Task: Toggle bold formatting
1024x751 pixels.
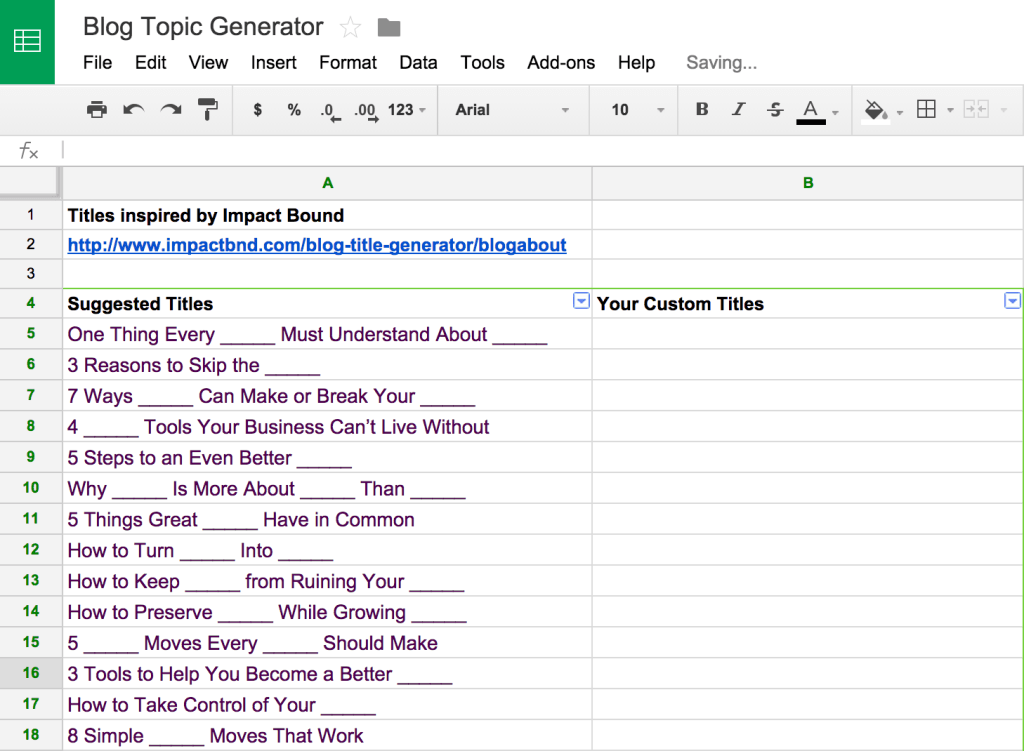Action: click(x=702, y=109)
